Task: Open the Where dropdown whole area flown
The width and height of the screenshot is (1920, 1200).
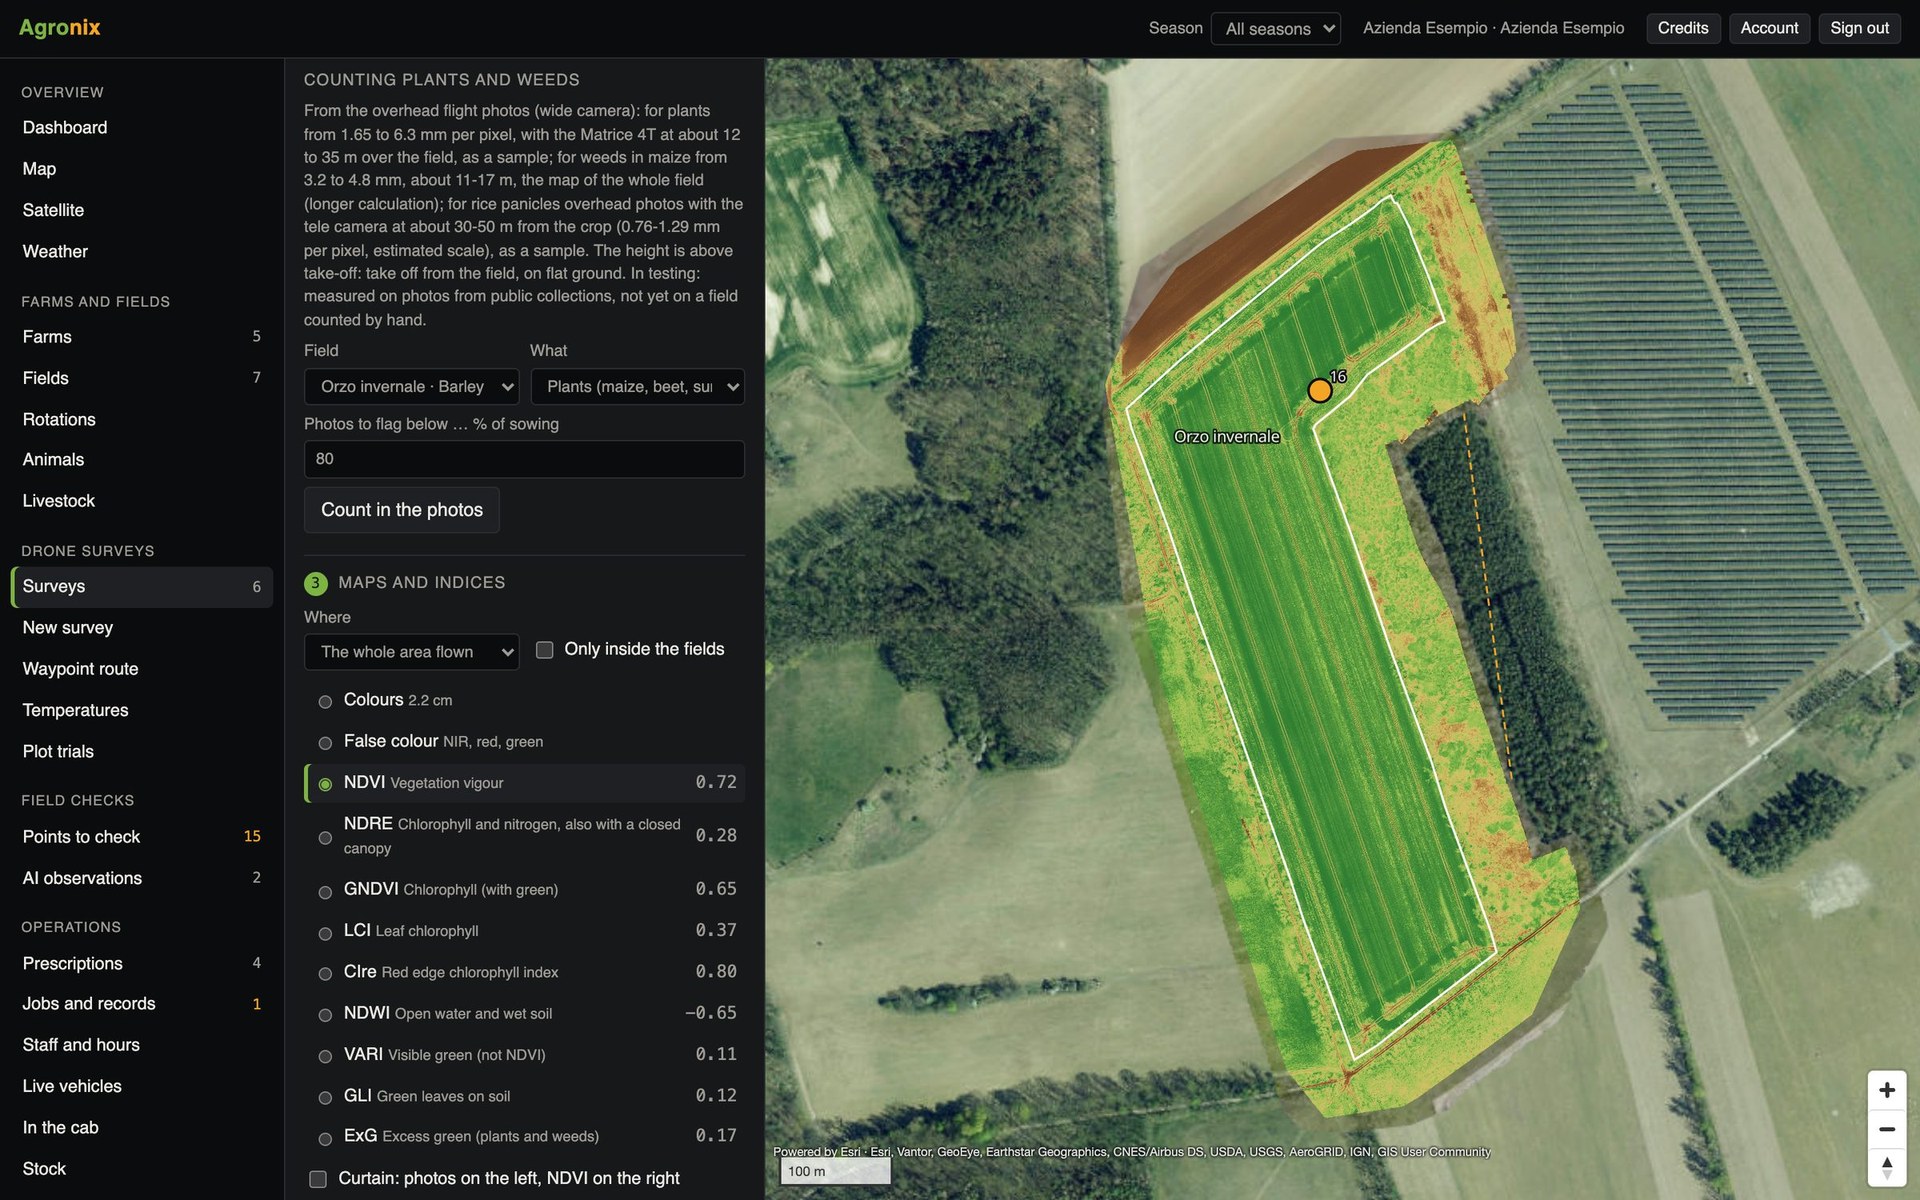Action: pos(411,652)
